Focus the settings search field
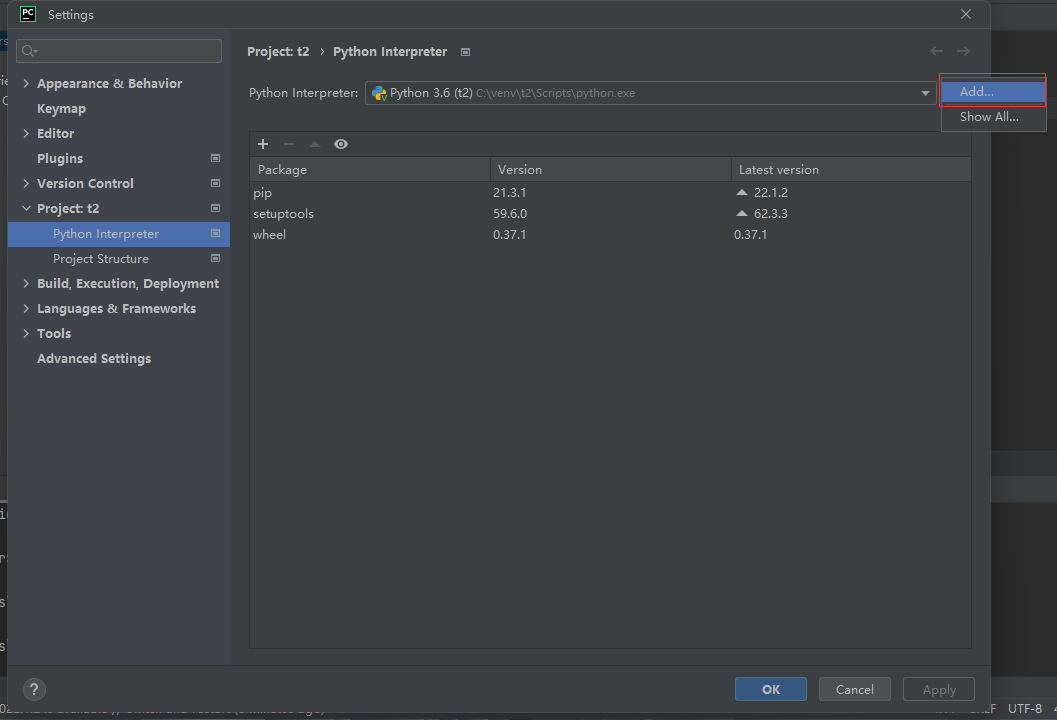Viewport: 1057px width, 720px height. point(119,51)
